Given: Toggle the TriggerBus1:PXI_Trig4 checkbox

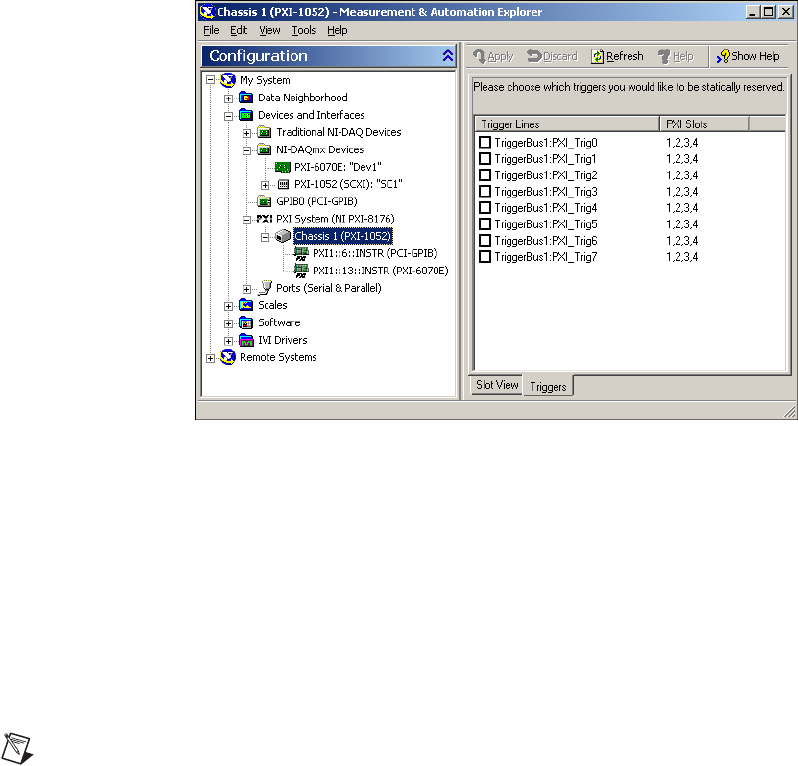Looking at the screenshot, I should (x=485, y=208).
